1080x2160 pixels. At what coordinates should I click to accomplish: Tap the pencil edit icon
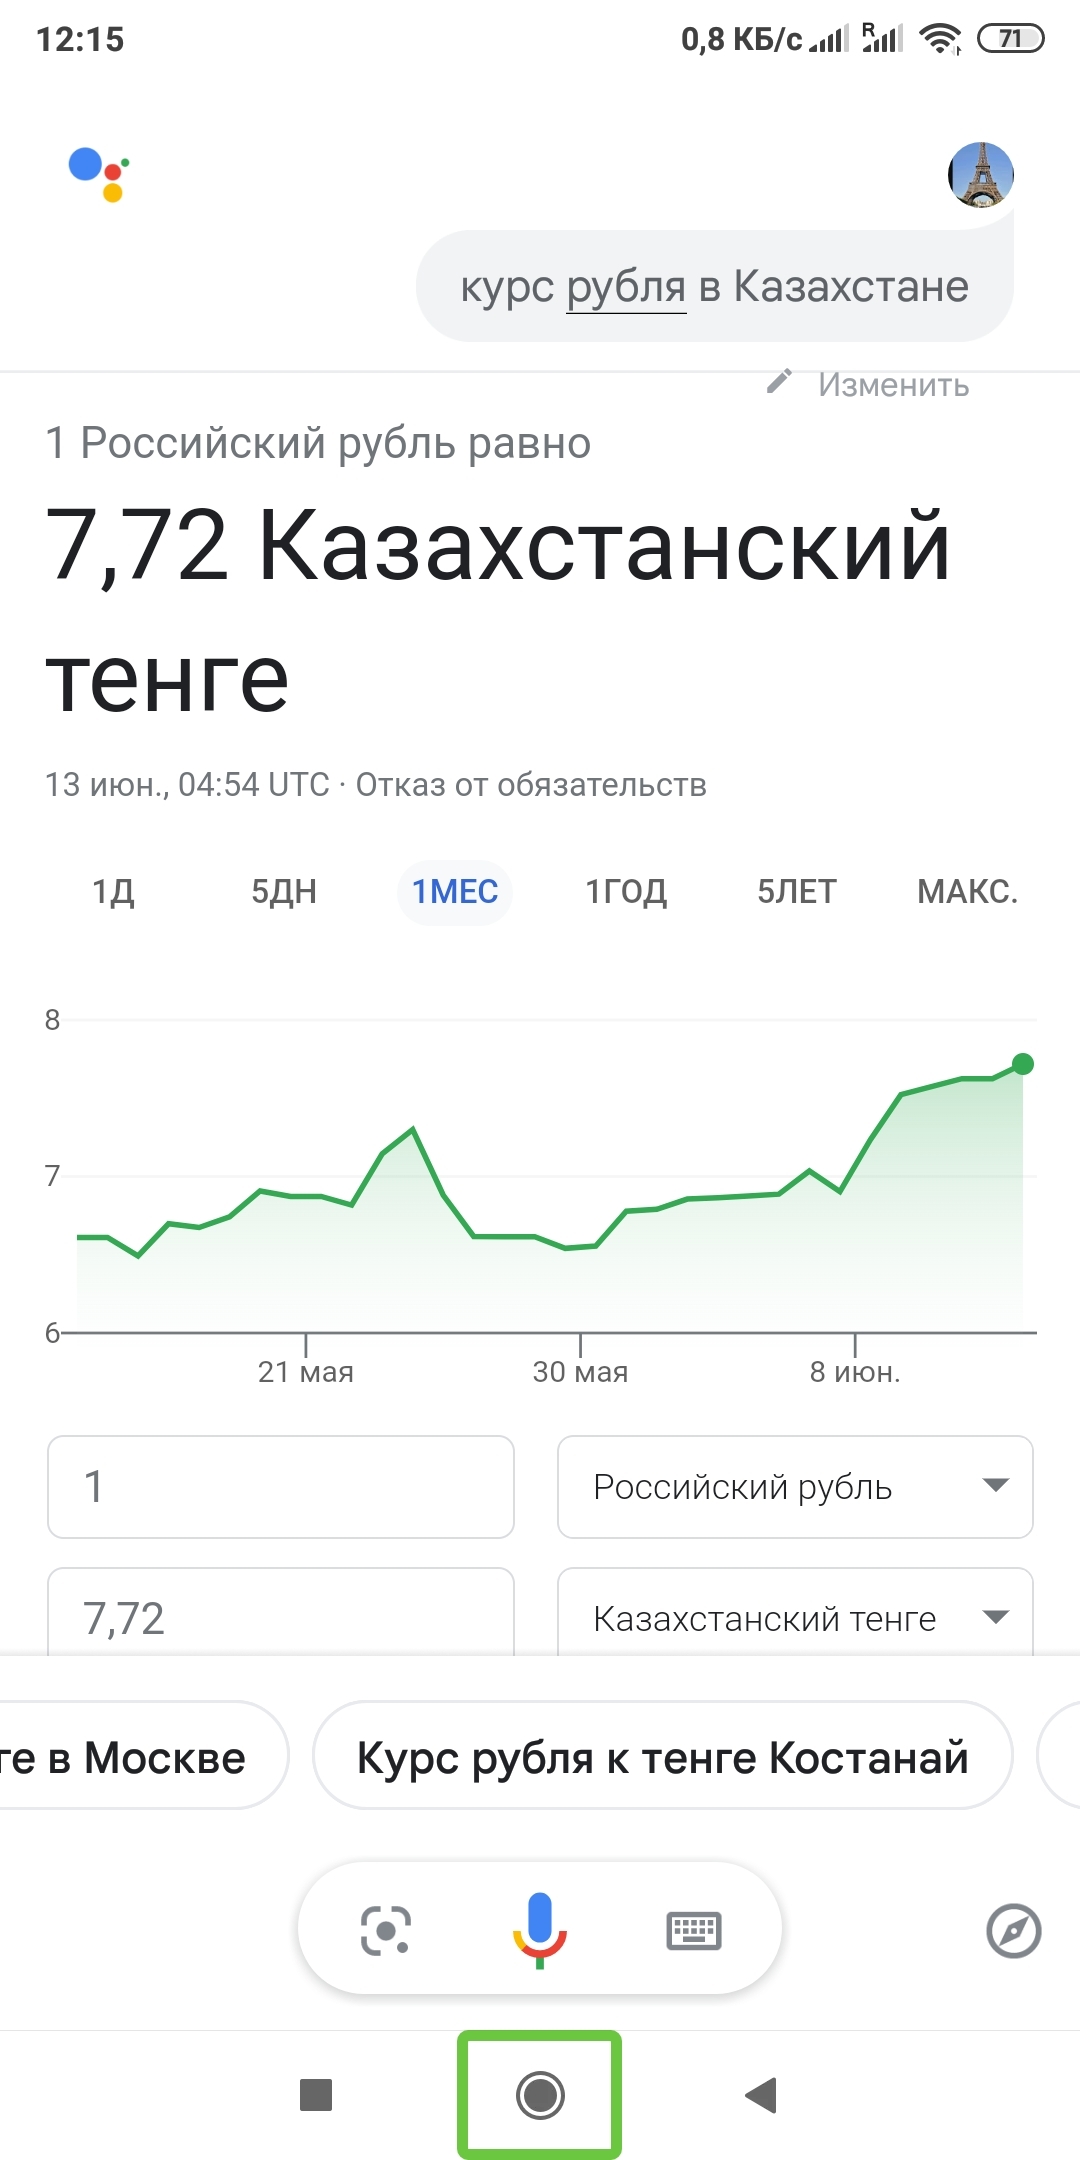click(x=779, y=382)
